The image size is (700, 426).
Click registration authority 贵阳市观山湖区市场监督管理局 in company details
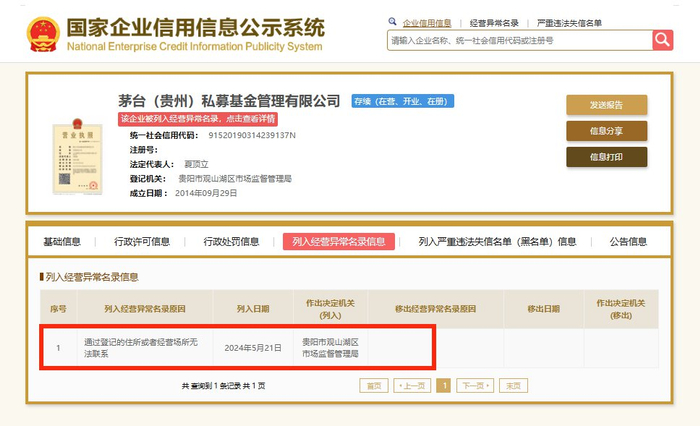[235, 179]
